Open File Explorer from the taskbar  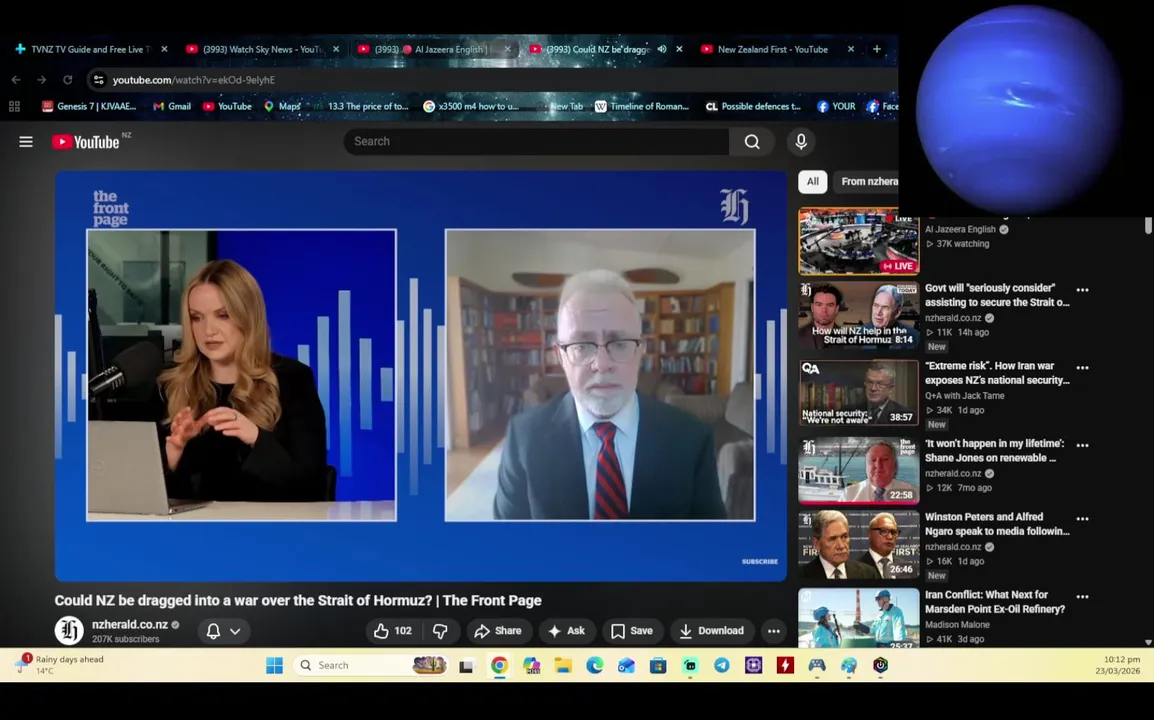[563, 666]
